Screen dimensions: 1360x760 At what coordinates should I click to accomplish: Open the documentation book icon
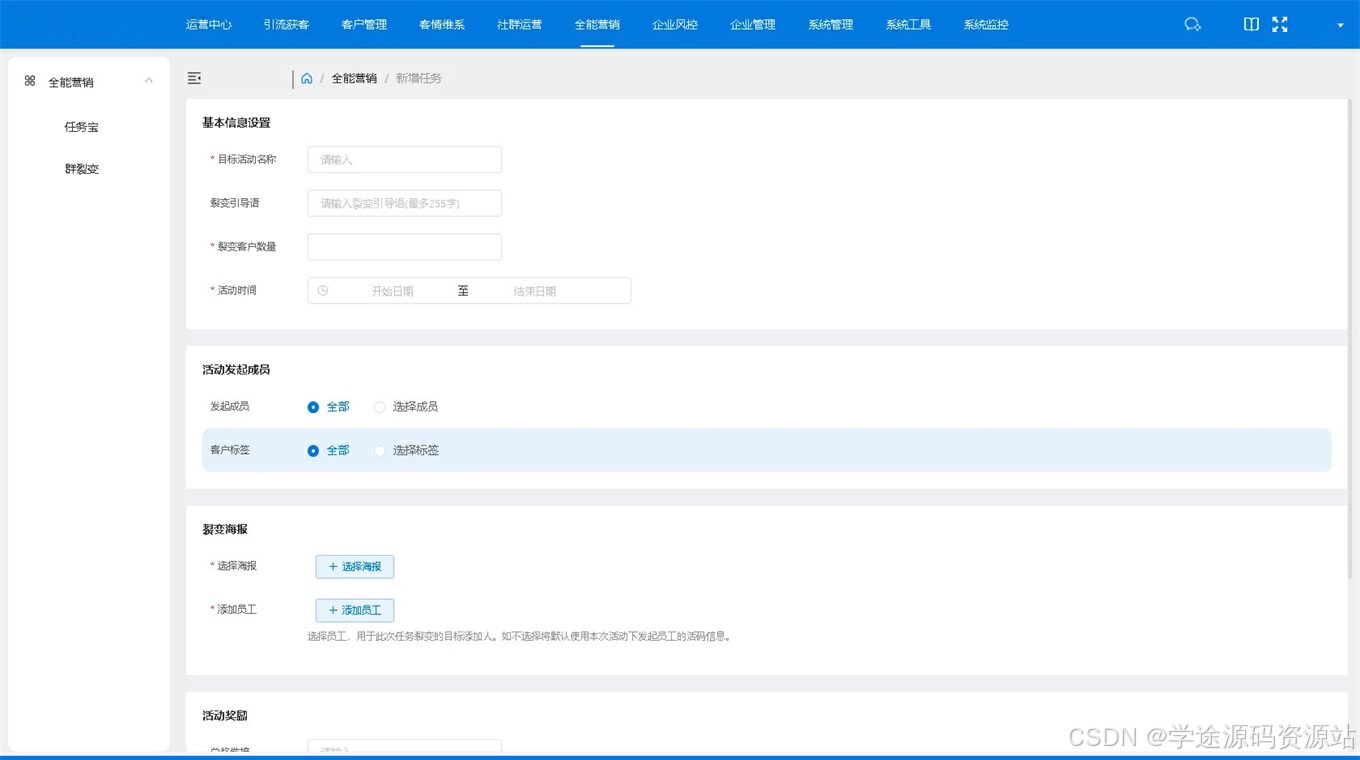[x=1251, y=24]
